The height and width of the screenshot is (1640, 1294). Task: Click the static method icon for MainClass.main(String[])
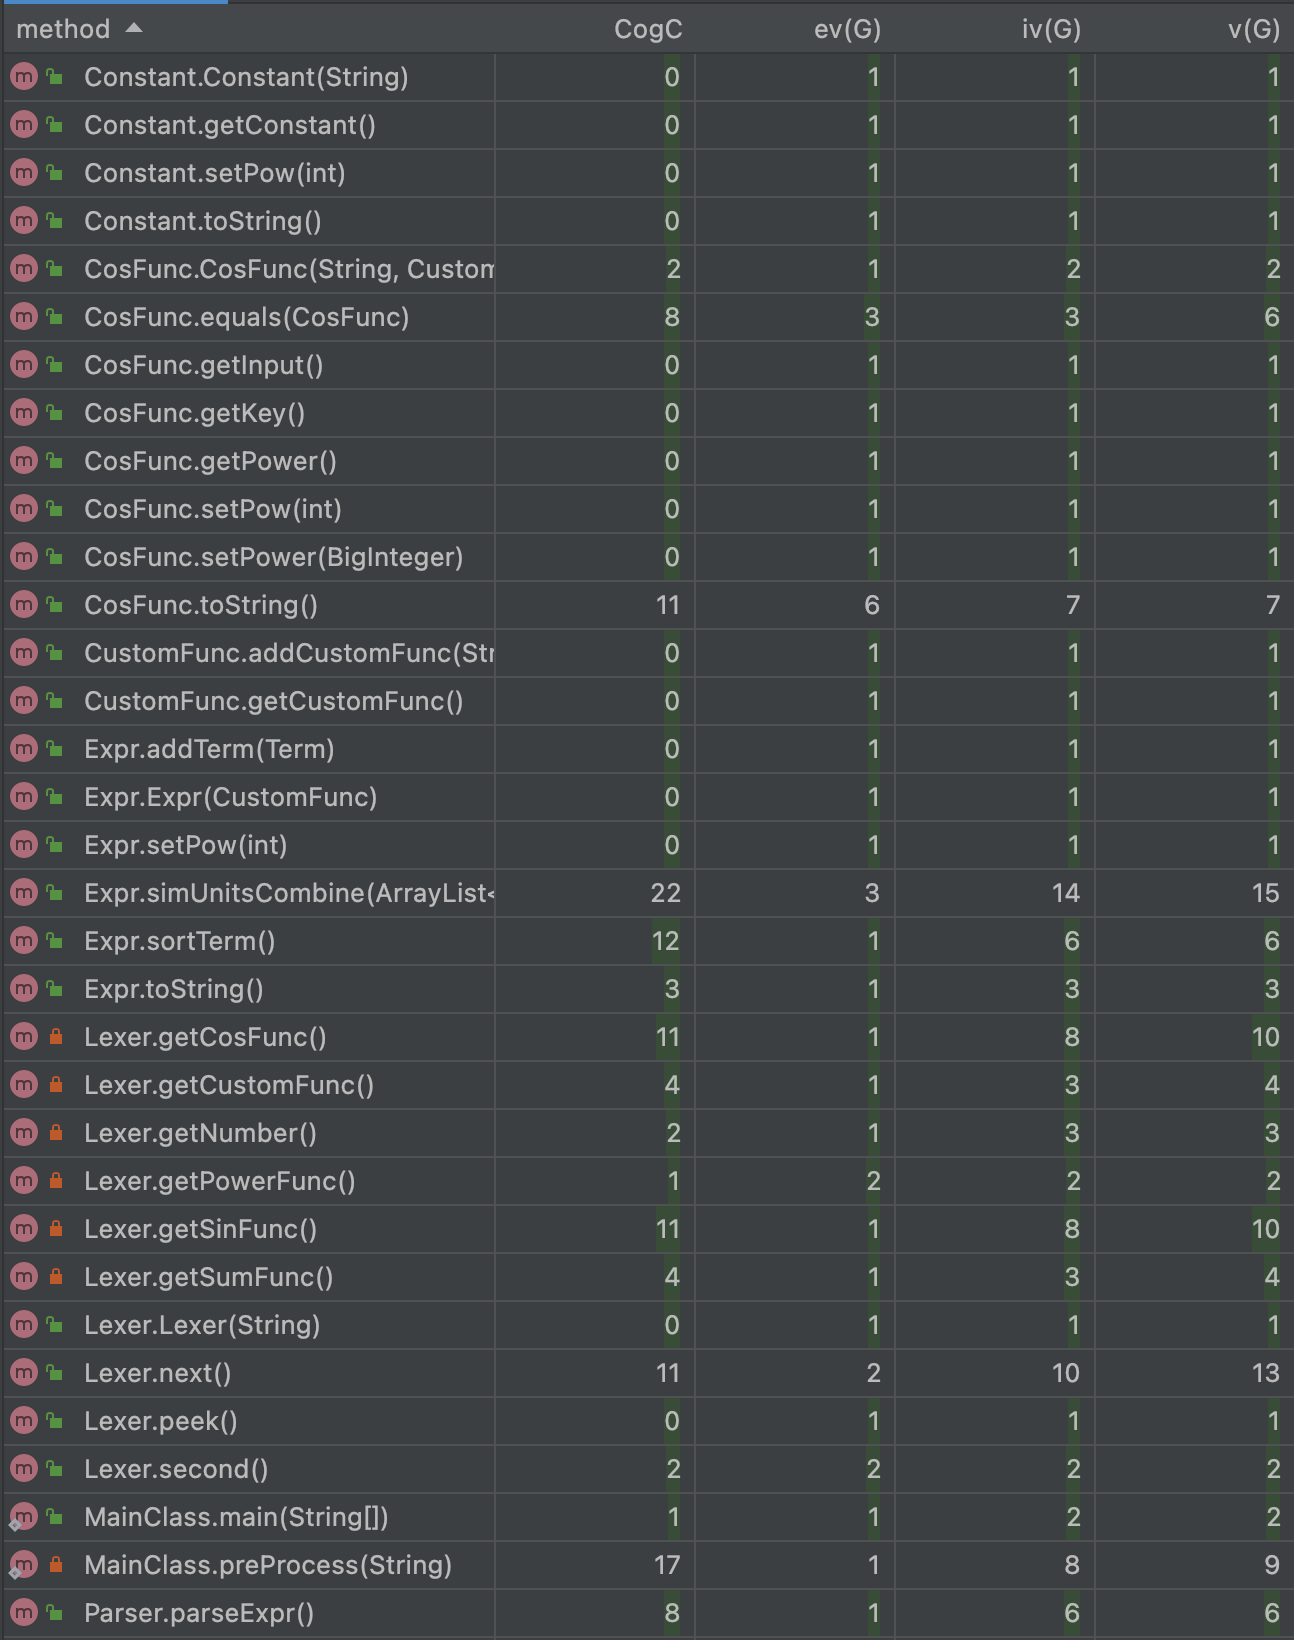coord(24,1517)
